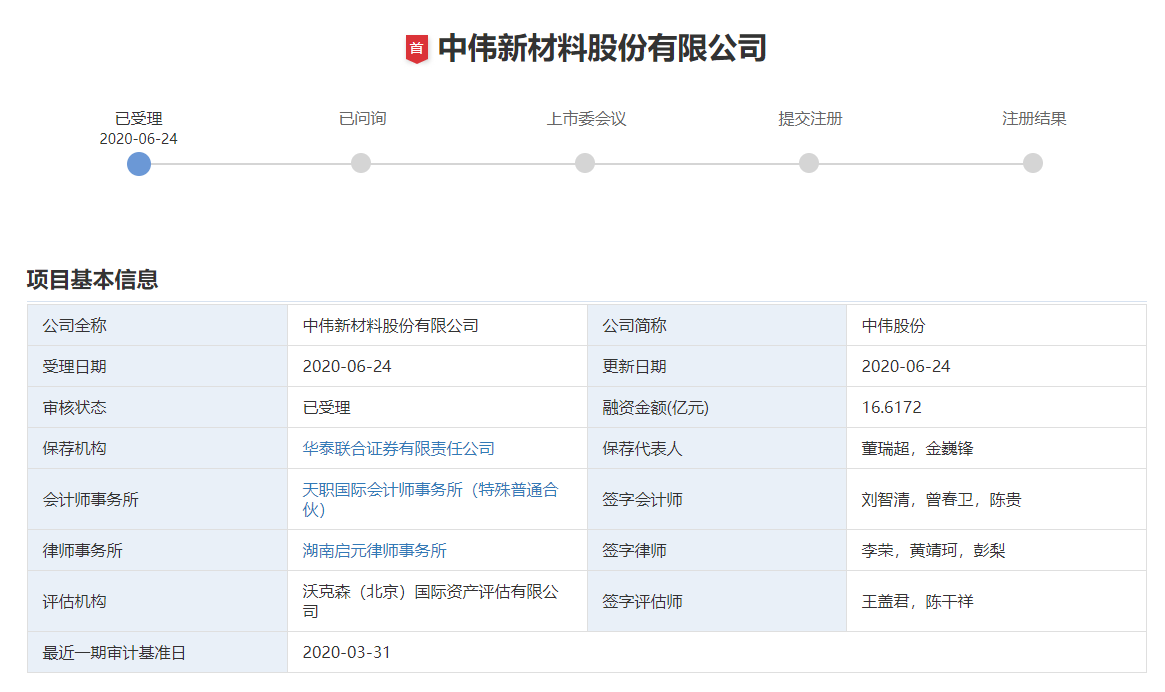Click the 公司简称 value 中伟股份
Viewport: 1165px width, 692px height.
tap(893, 326)
